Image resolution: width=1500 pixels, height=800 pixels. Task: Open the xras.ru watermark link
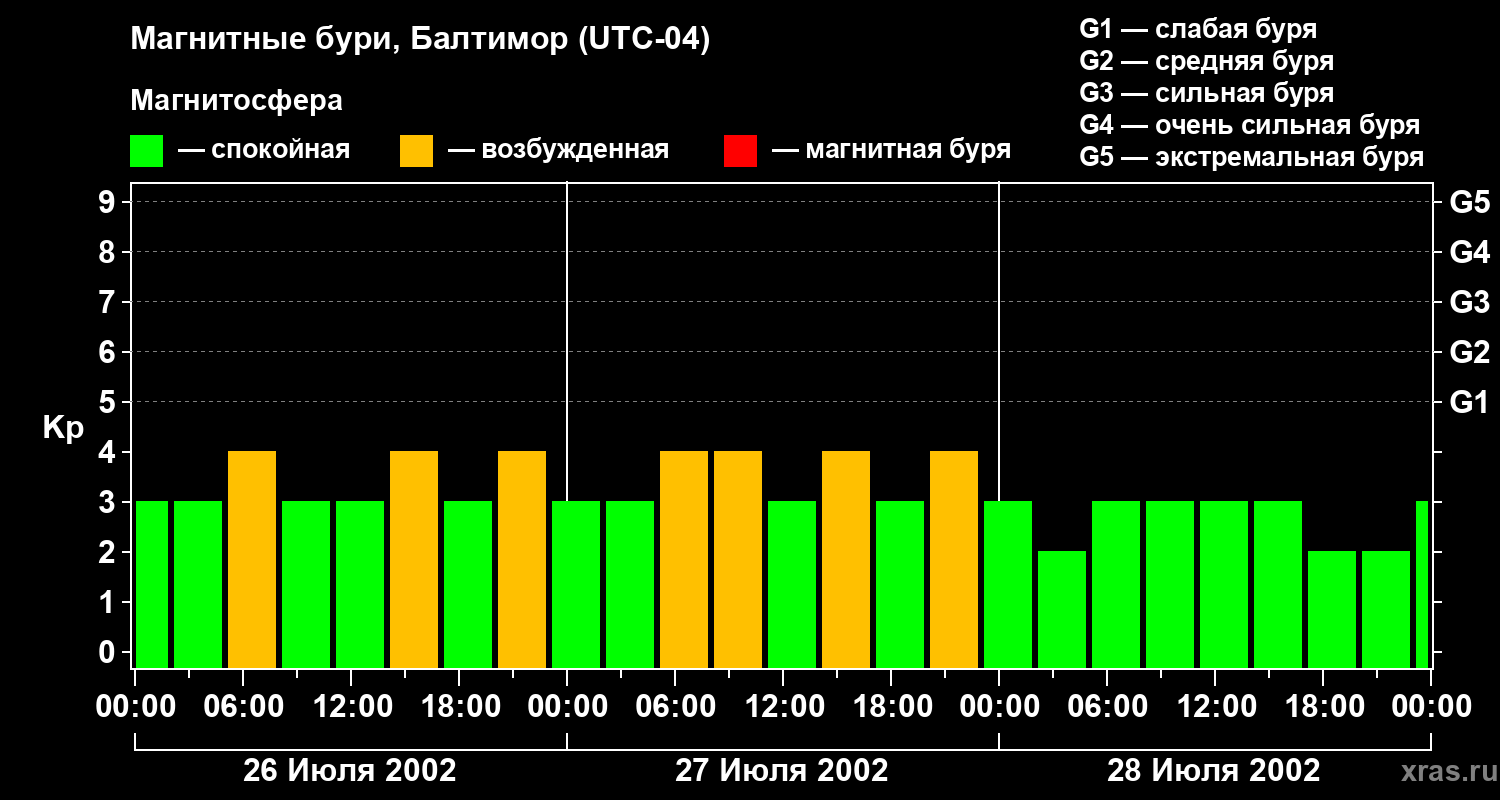pos(1445,771)
